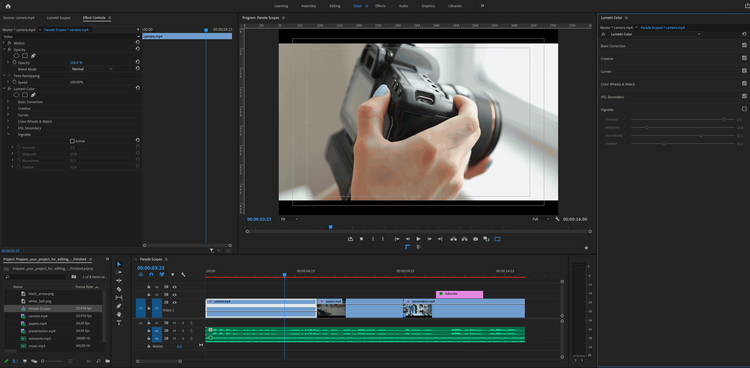Switch to Effects workspace
Image resolution: width=750 pixels, height=368 pixels.
380,6
